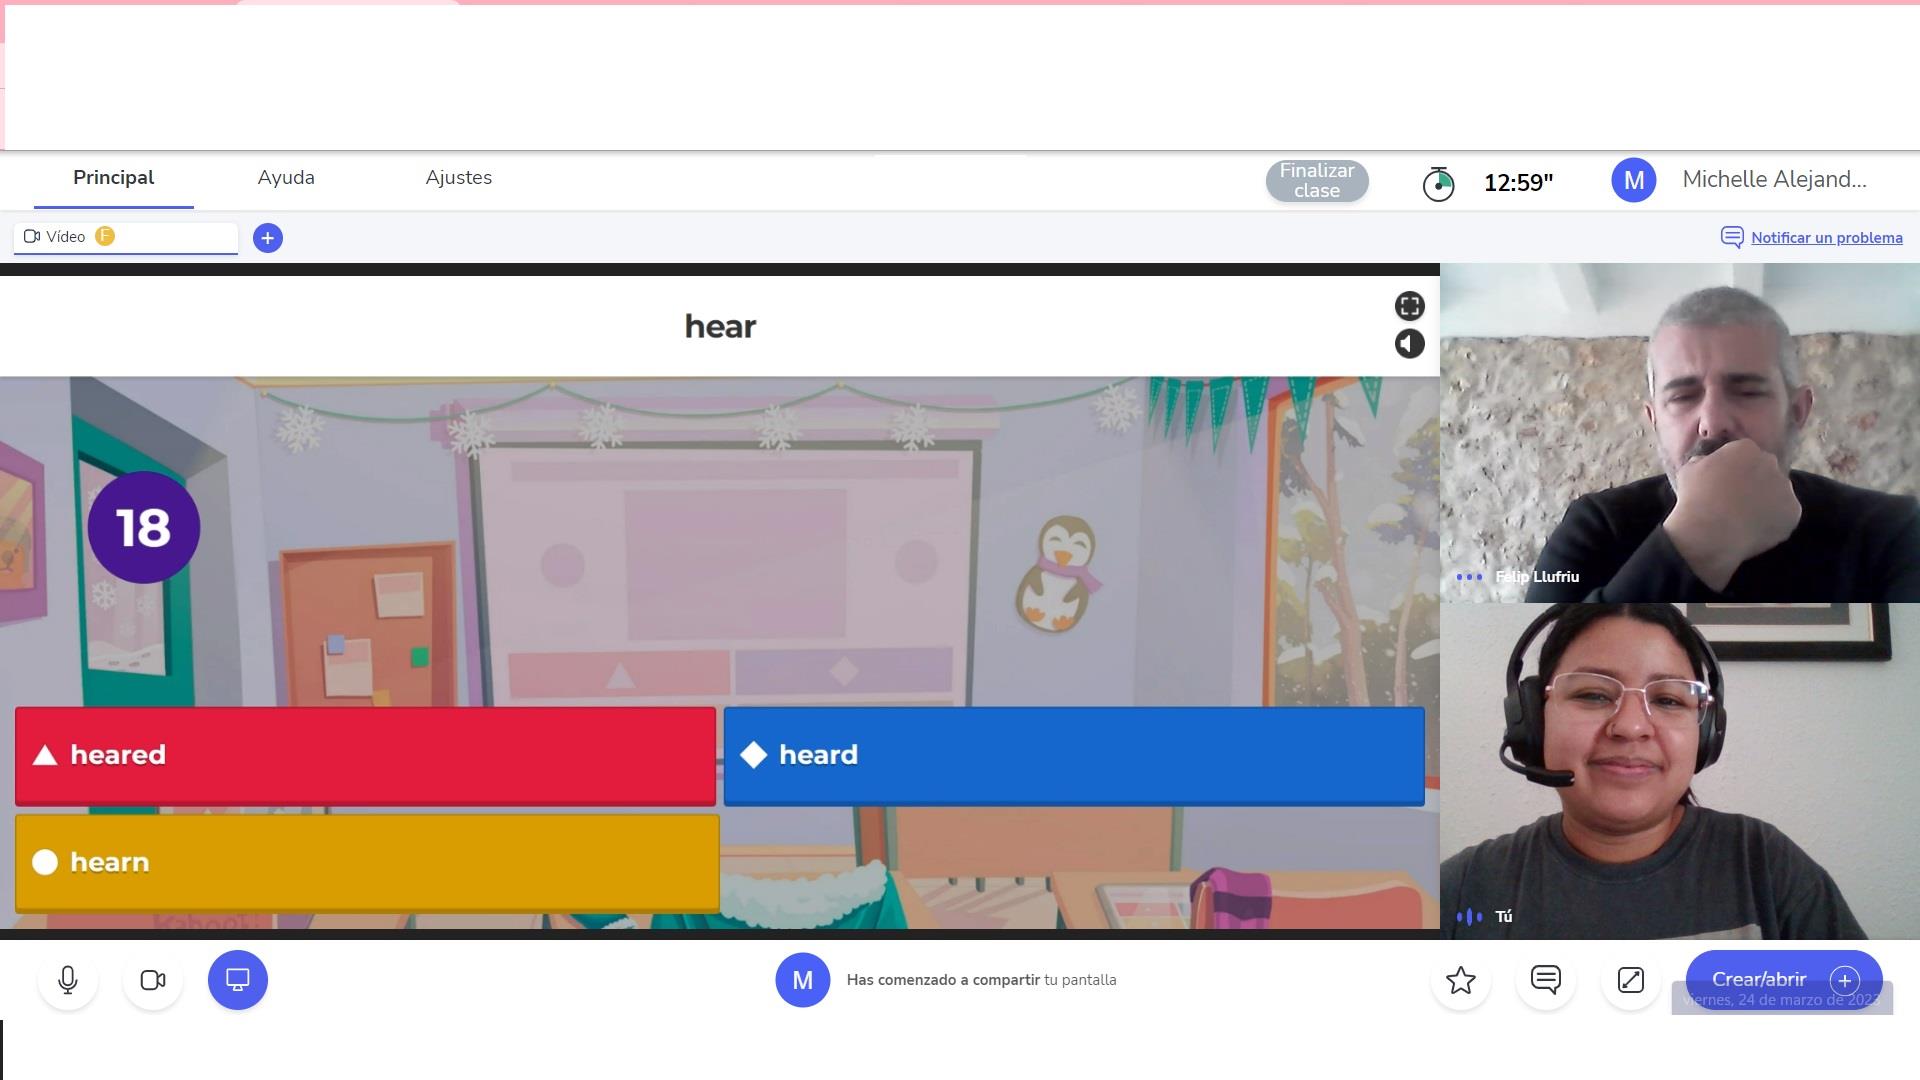The image size is (1920, 1080).
Task: Mute the microphone
Action: 68,980
